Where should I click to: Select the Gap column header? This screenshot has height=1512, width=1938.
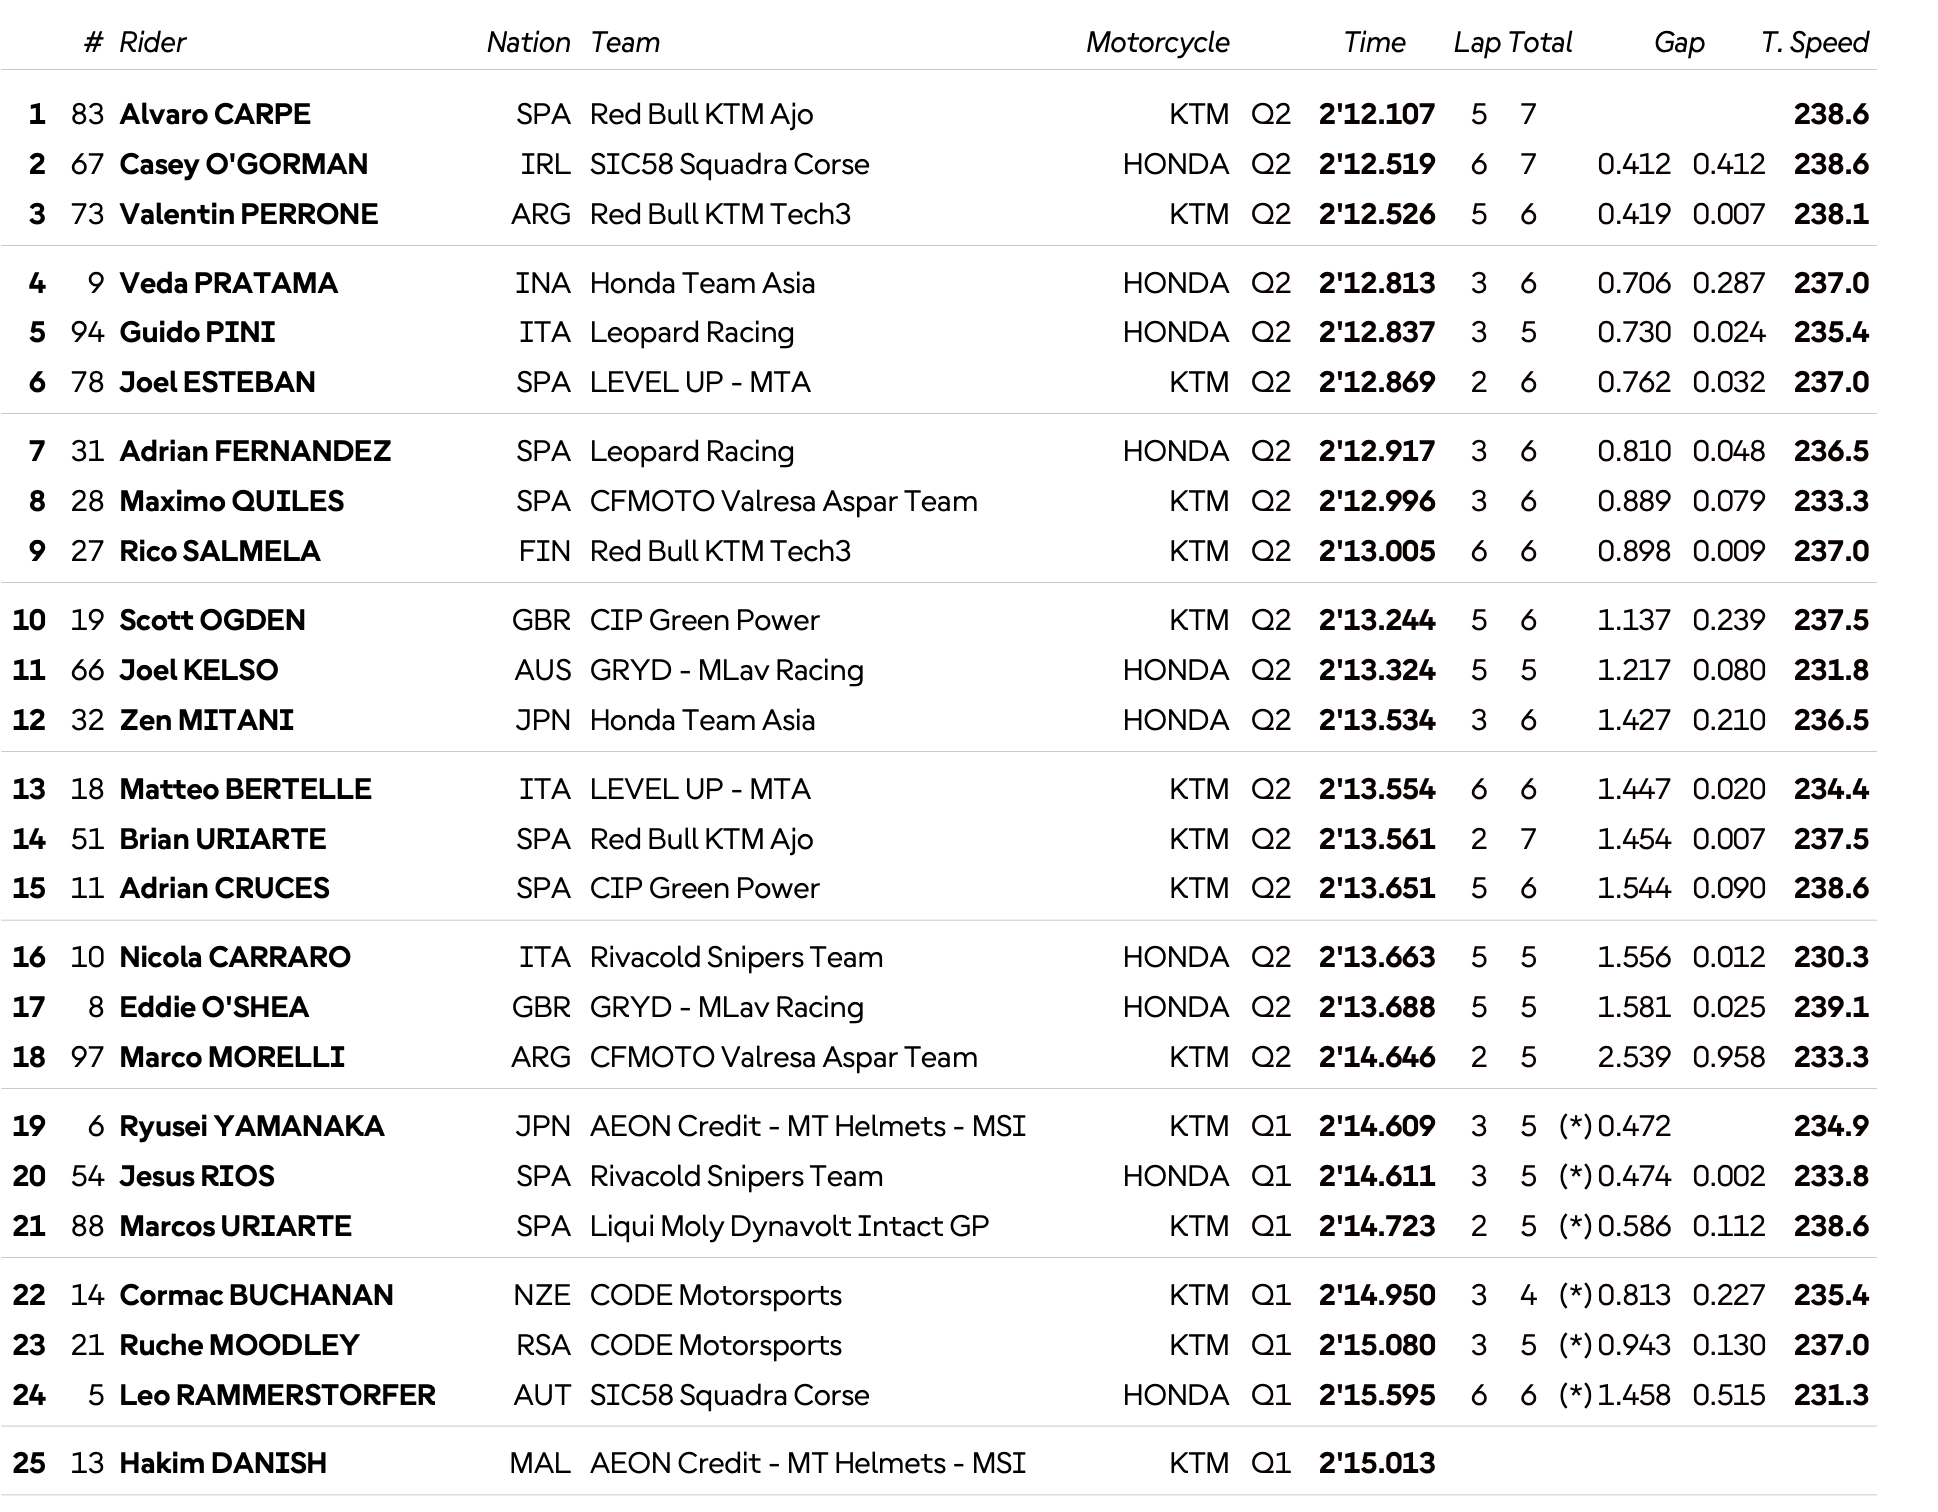[1679, 42]
